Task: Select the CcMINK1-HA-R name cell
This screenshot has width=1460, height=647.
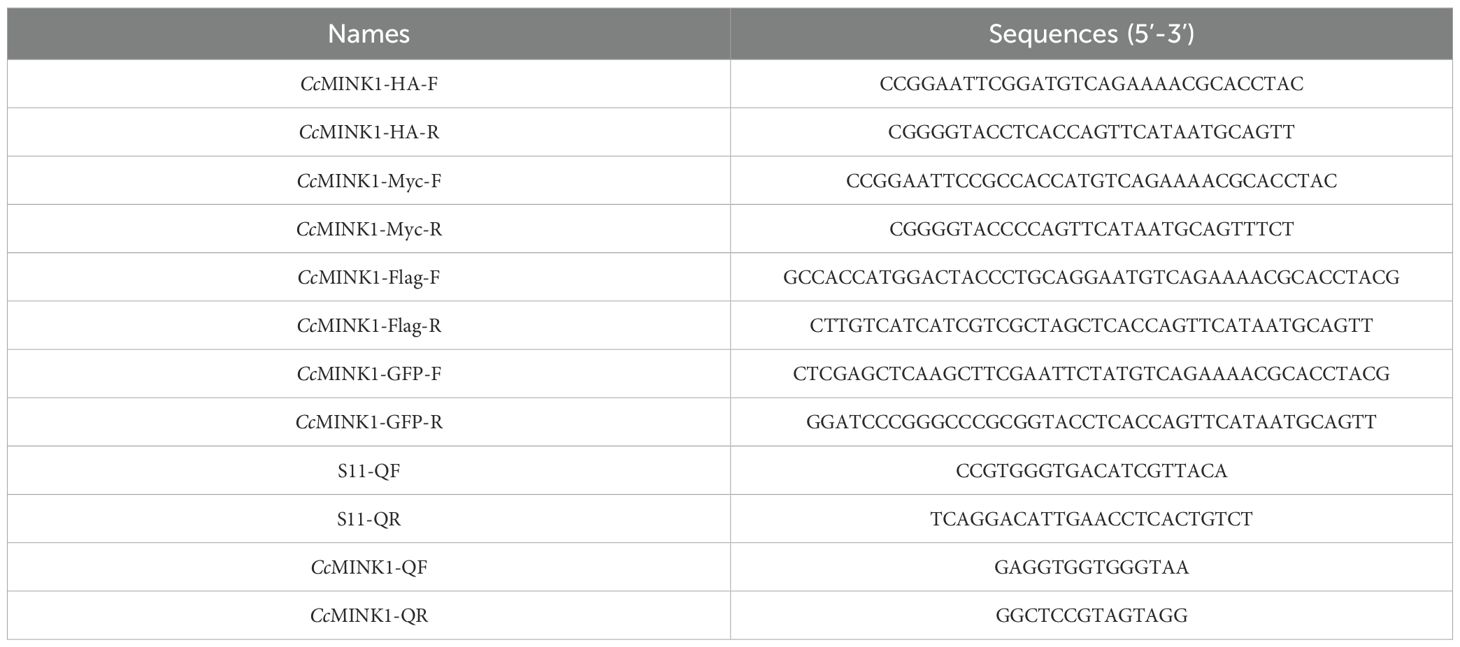Action: [x=369, y=132]
